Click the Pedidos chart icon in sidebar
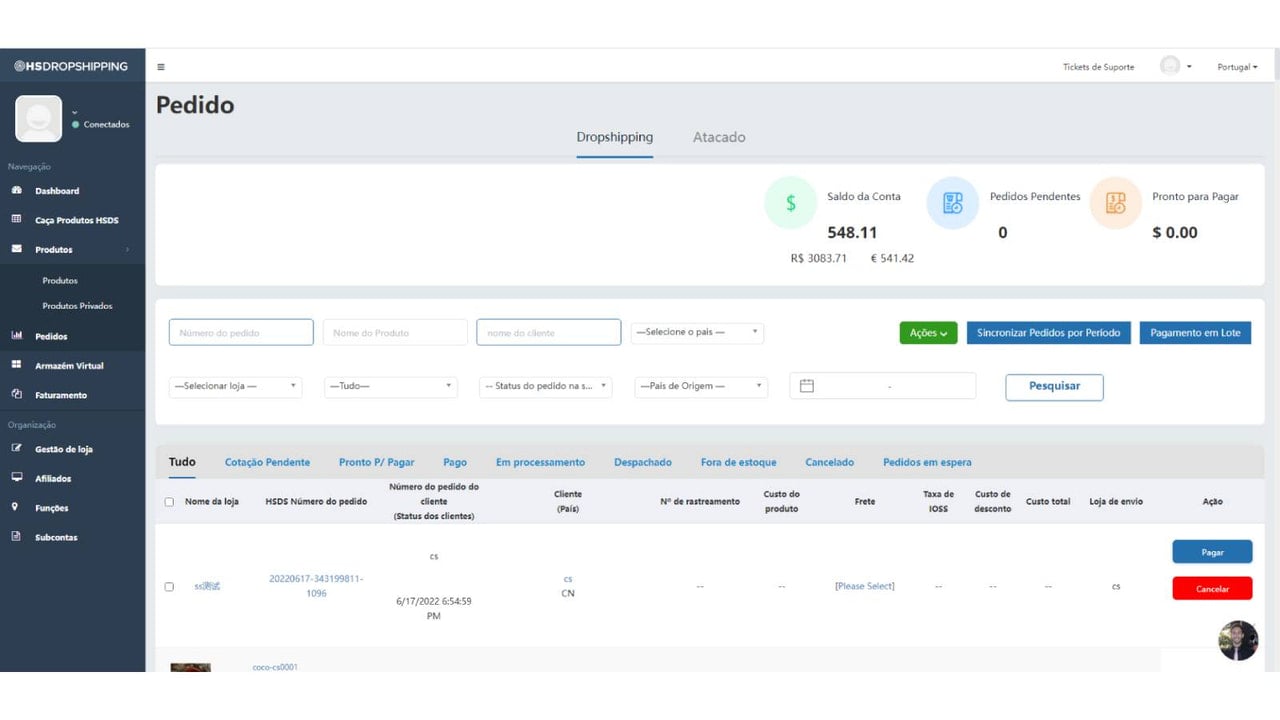This screenshot has width=1280, height=720. click(x=16, y=336)
